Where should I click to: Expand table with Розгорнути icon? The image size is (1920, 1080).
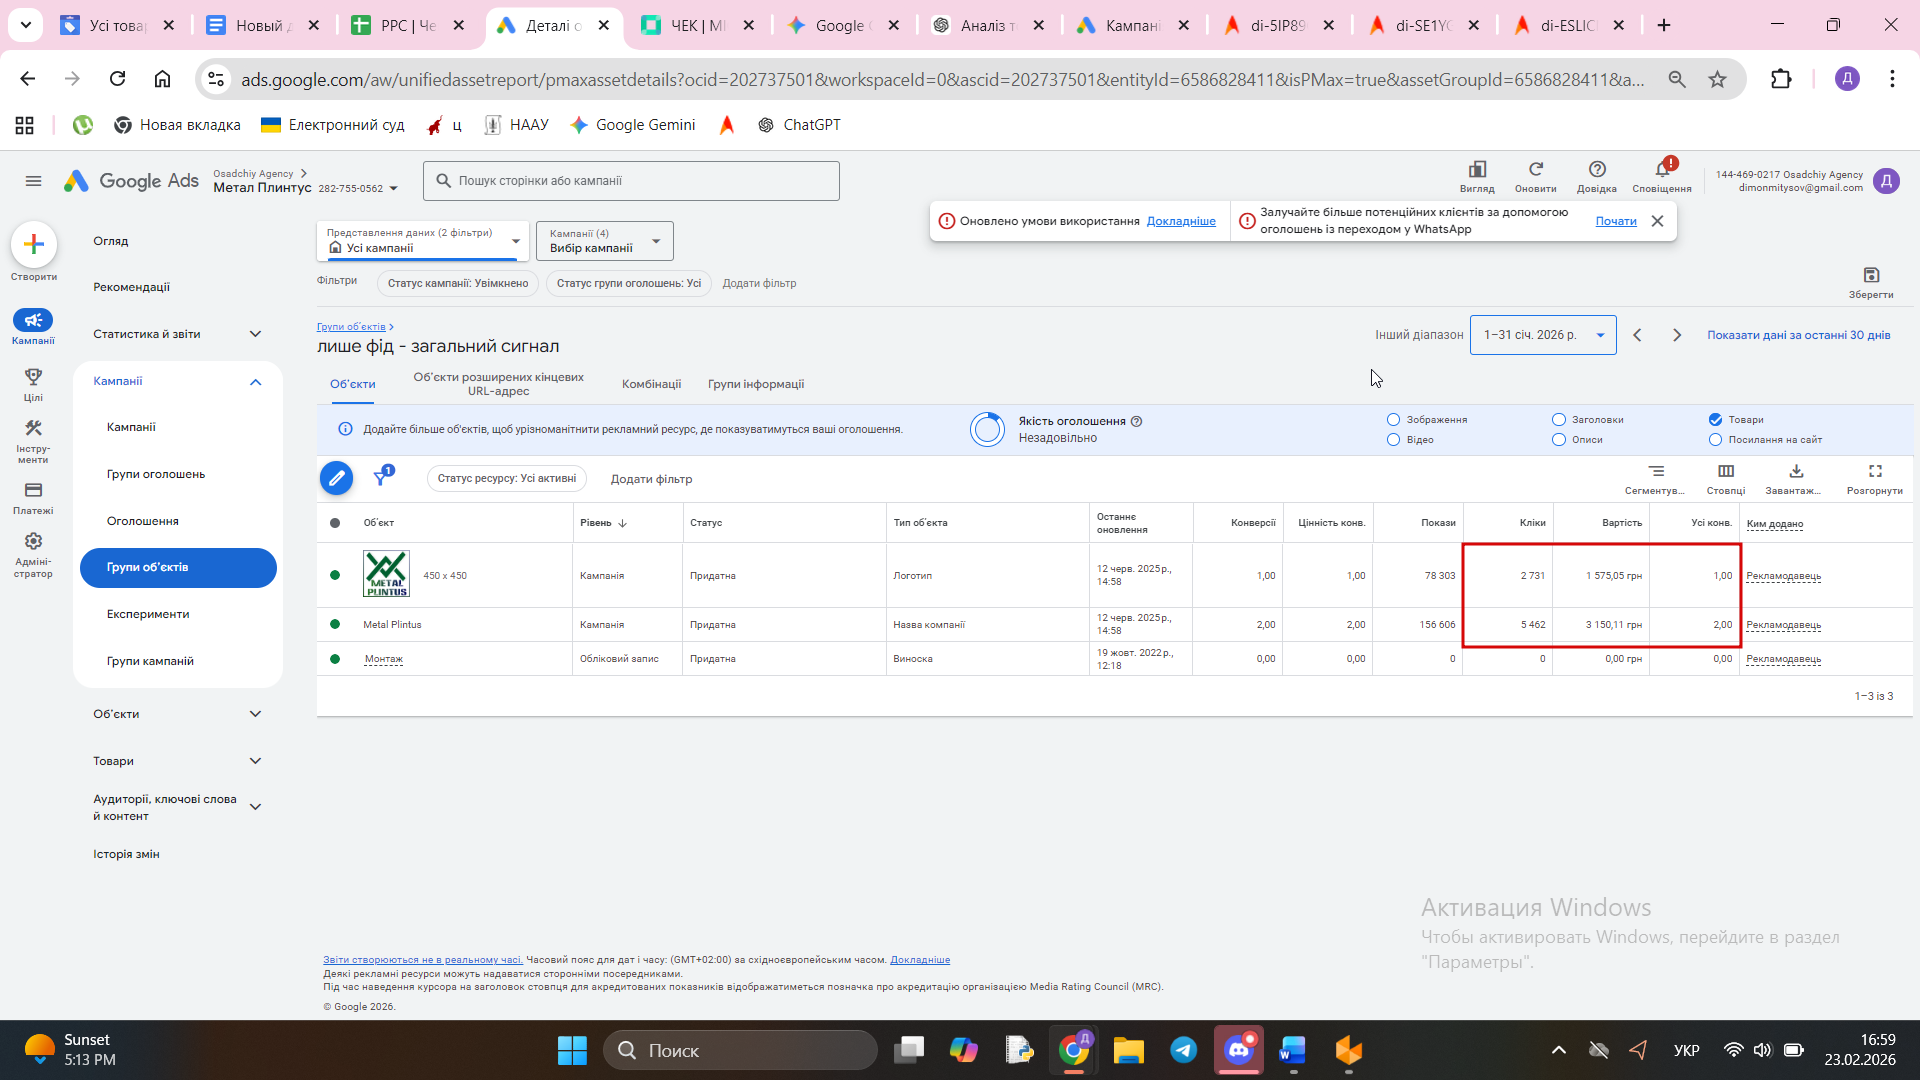(1875, 472)
